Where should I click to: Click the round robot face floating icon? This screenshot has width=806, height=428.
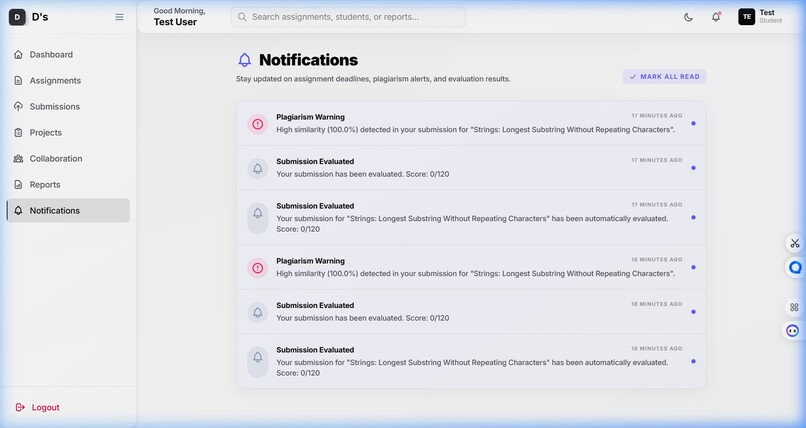pos(793,331)
